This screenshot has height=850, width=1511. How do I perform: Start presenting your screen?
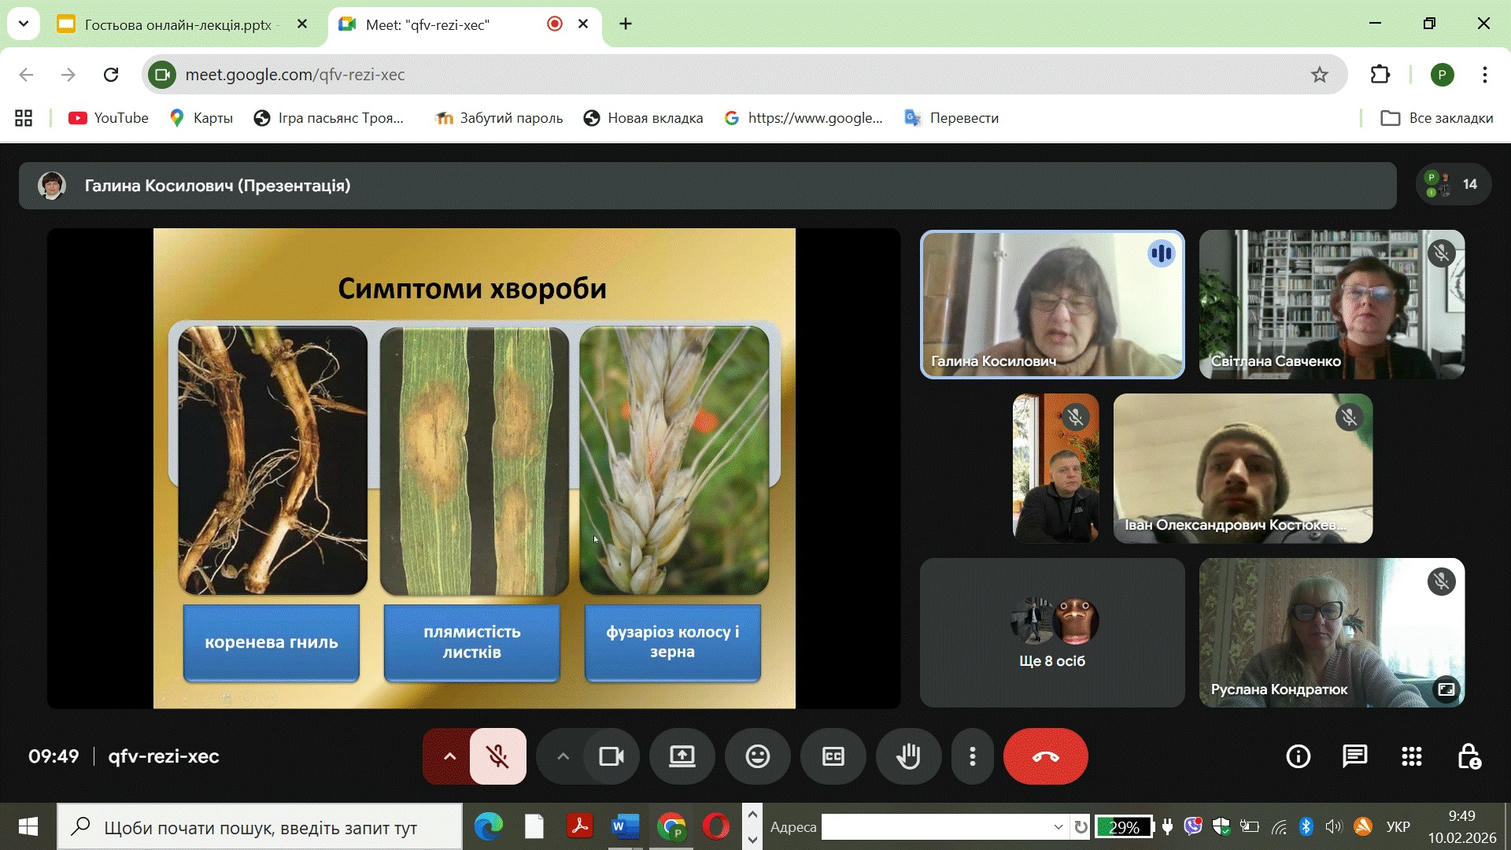click(x=682, y=757)
